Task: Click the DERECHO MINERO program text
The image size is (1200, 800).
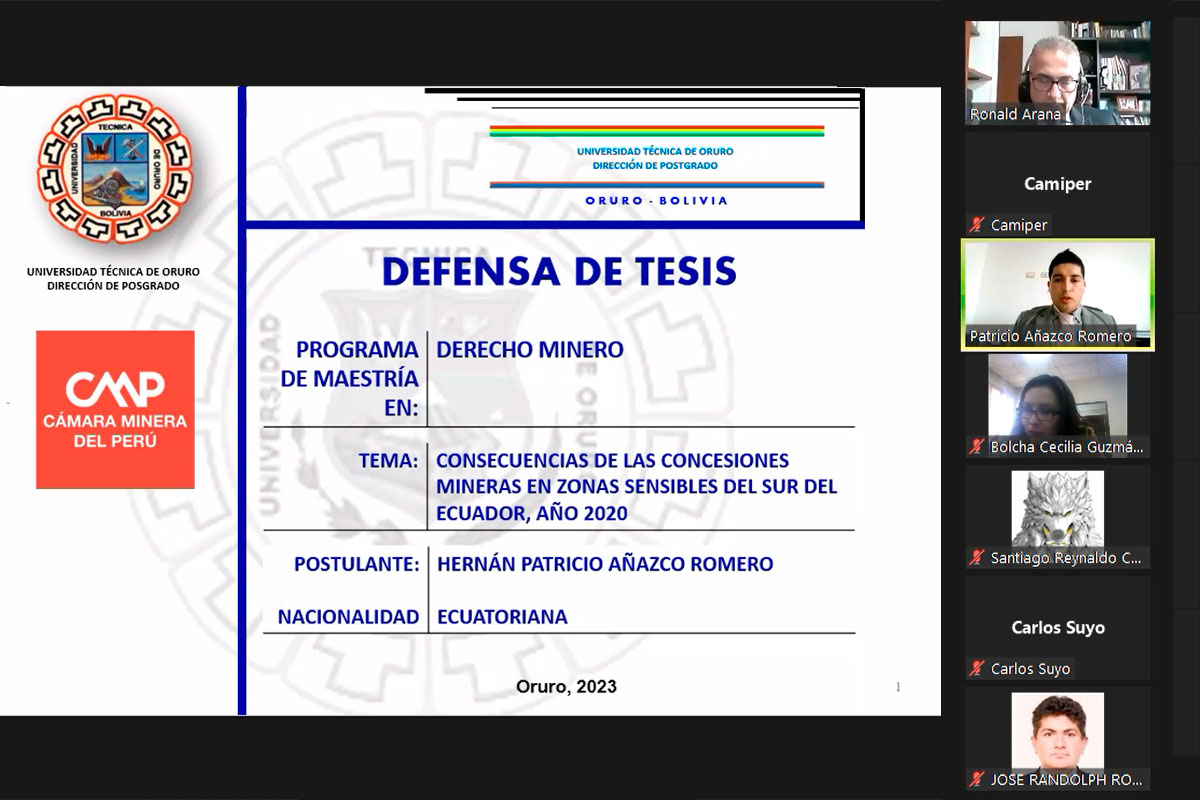Action: pos(530,350)
